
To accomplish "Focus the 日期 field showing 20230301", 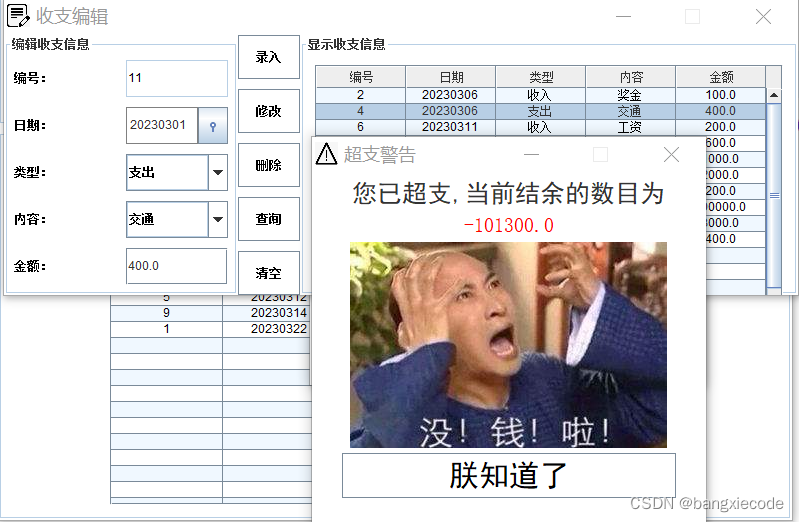I will (x=162, y=125).
